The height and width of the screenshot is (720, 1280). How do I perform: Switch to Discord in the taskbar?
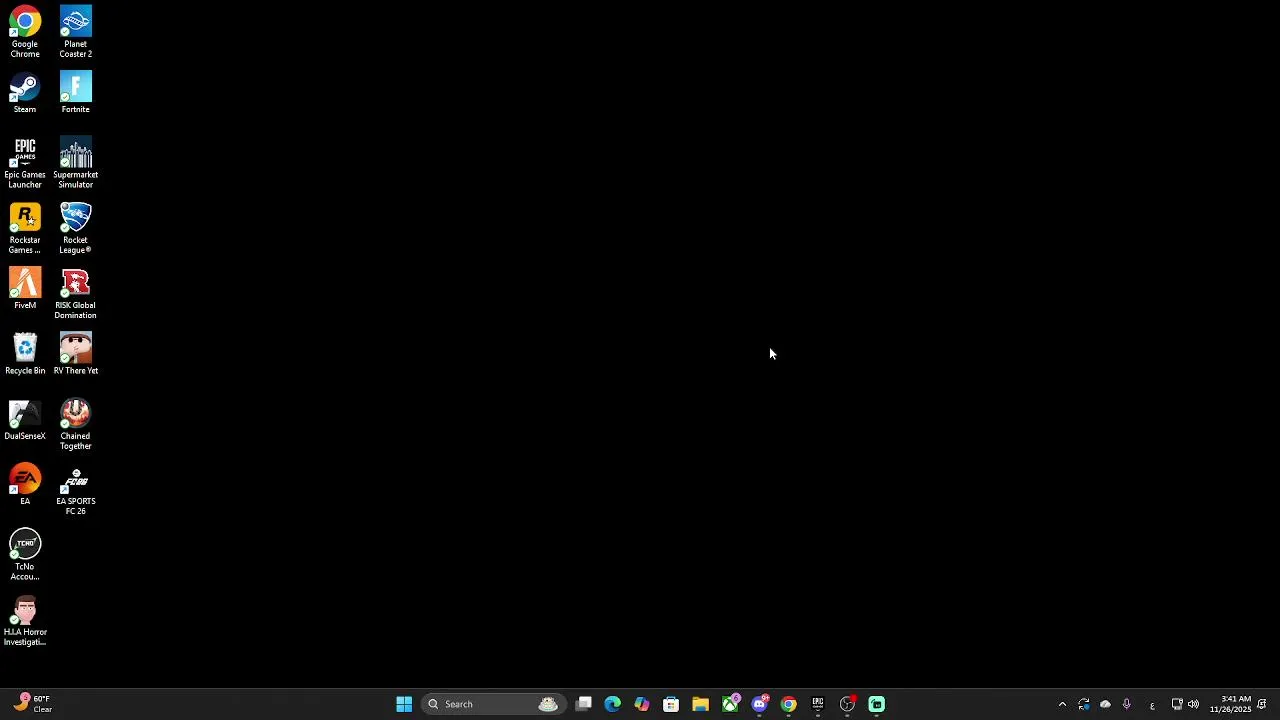click(759, 704)
